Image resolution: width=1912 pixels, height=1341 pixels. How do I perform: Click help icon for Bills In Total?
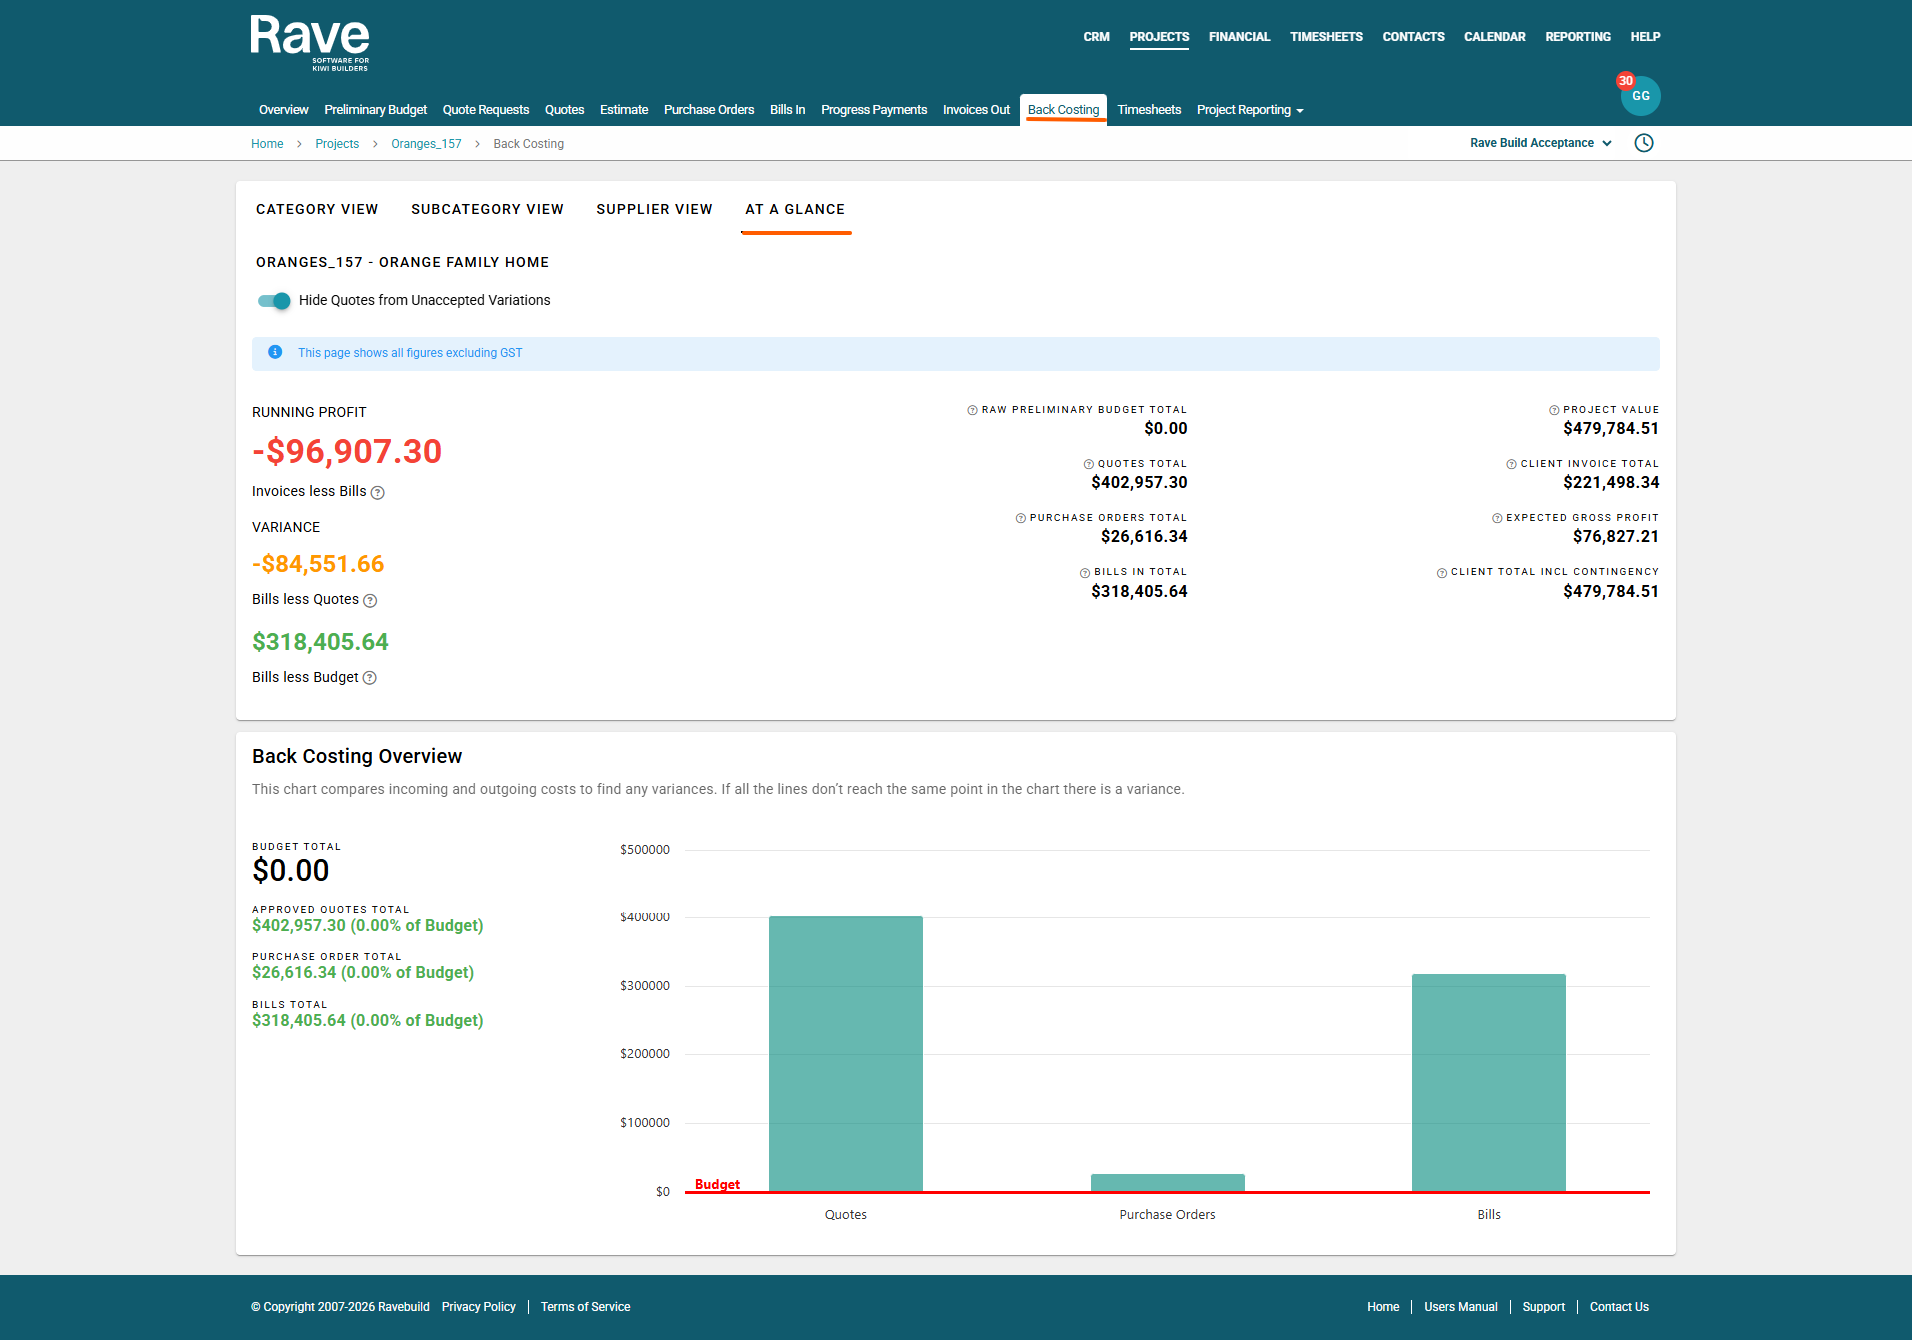(x=1085, y=573)
